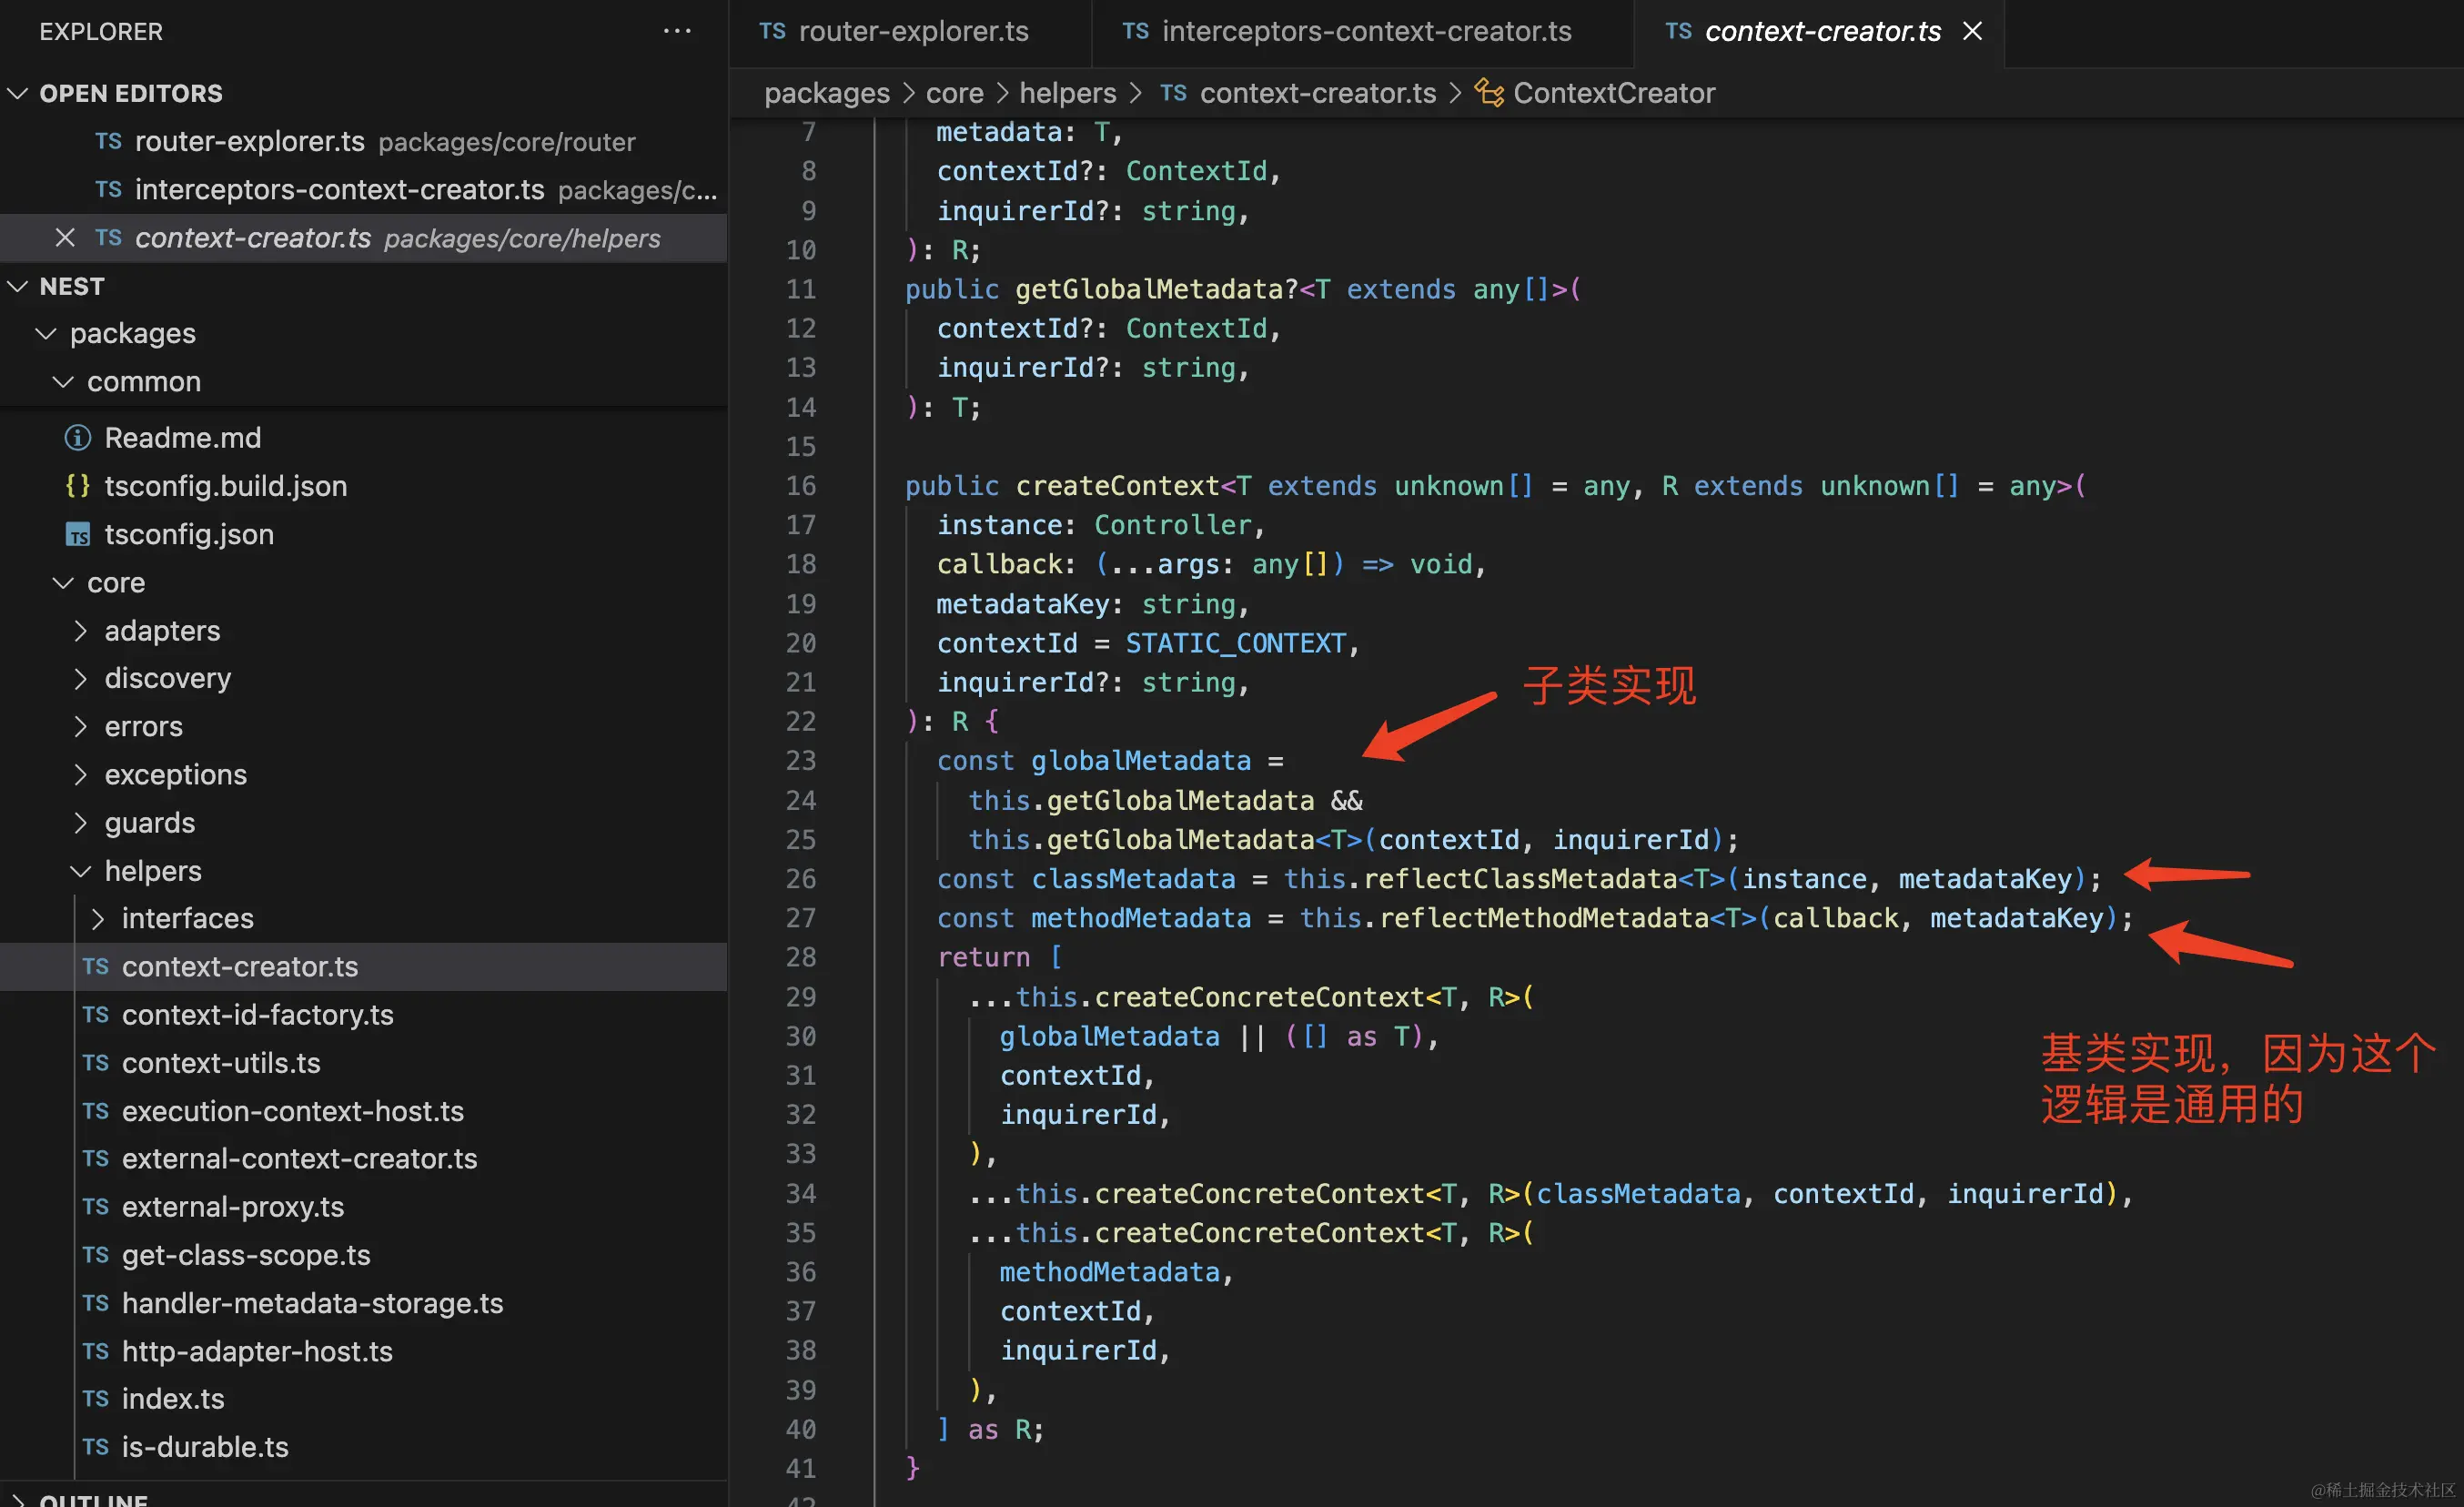2464x1507 pixels.
Task: Click tsconfig.json file icon
Action: pos(77,534)
